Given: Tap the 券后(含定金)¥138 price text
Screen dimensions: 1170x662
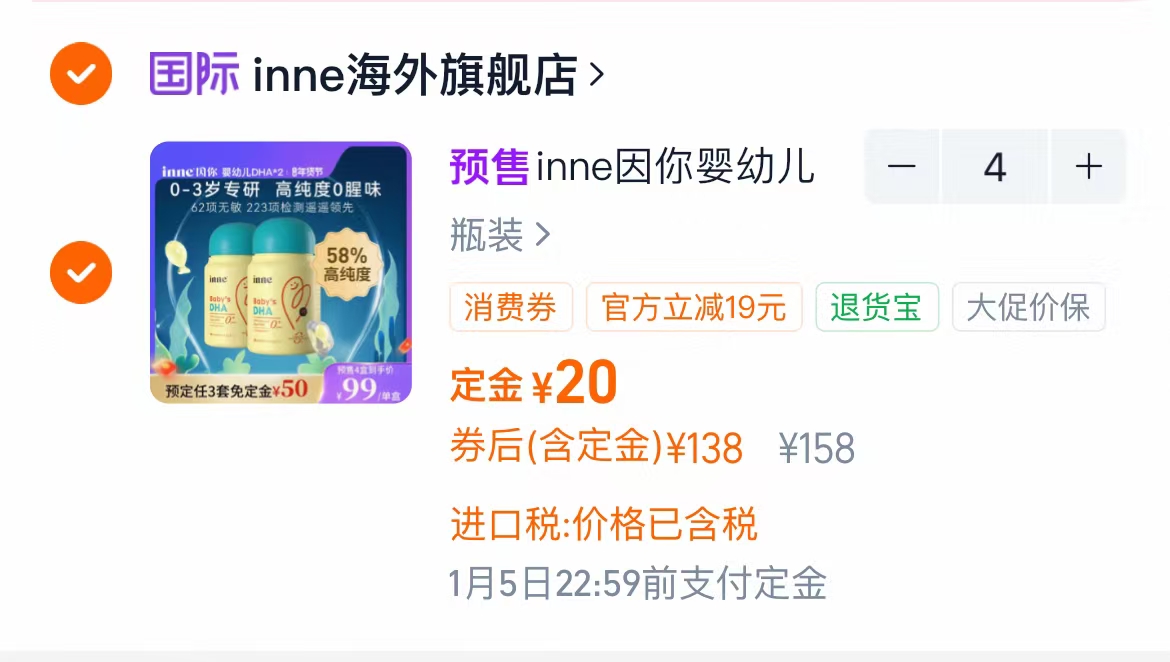Looking at the screenshot, I should point(596,447).
